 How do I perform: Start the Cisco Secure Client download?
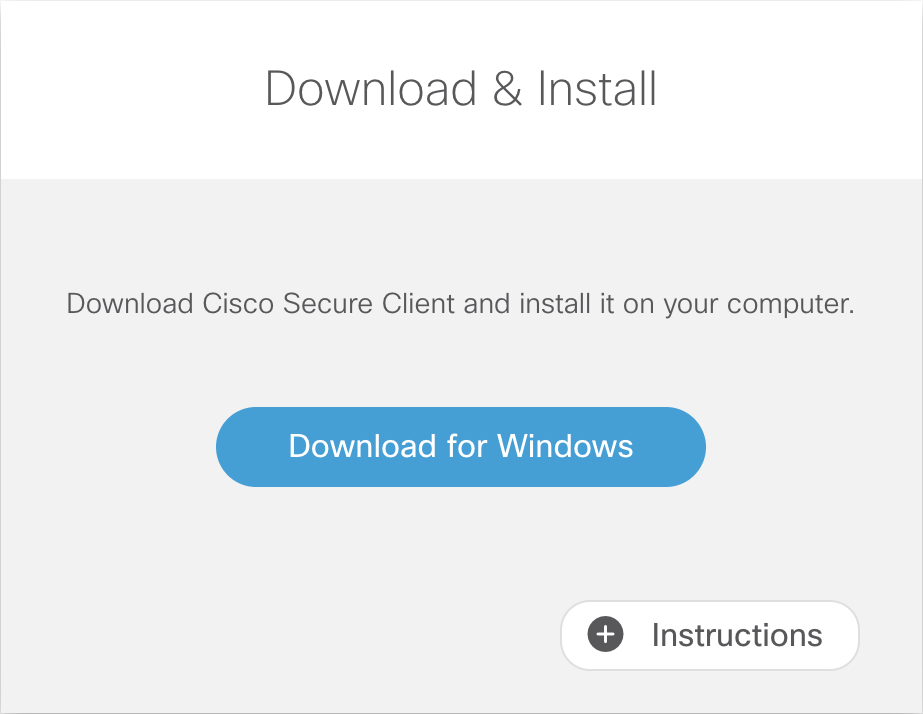tap(460, 447)
